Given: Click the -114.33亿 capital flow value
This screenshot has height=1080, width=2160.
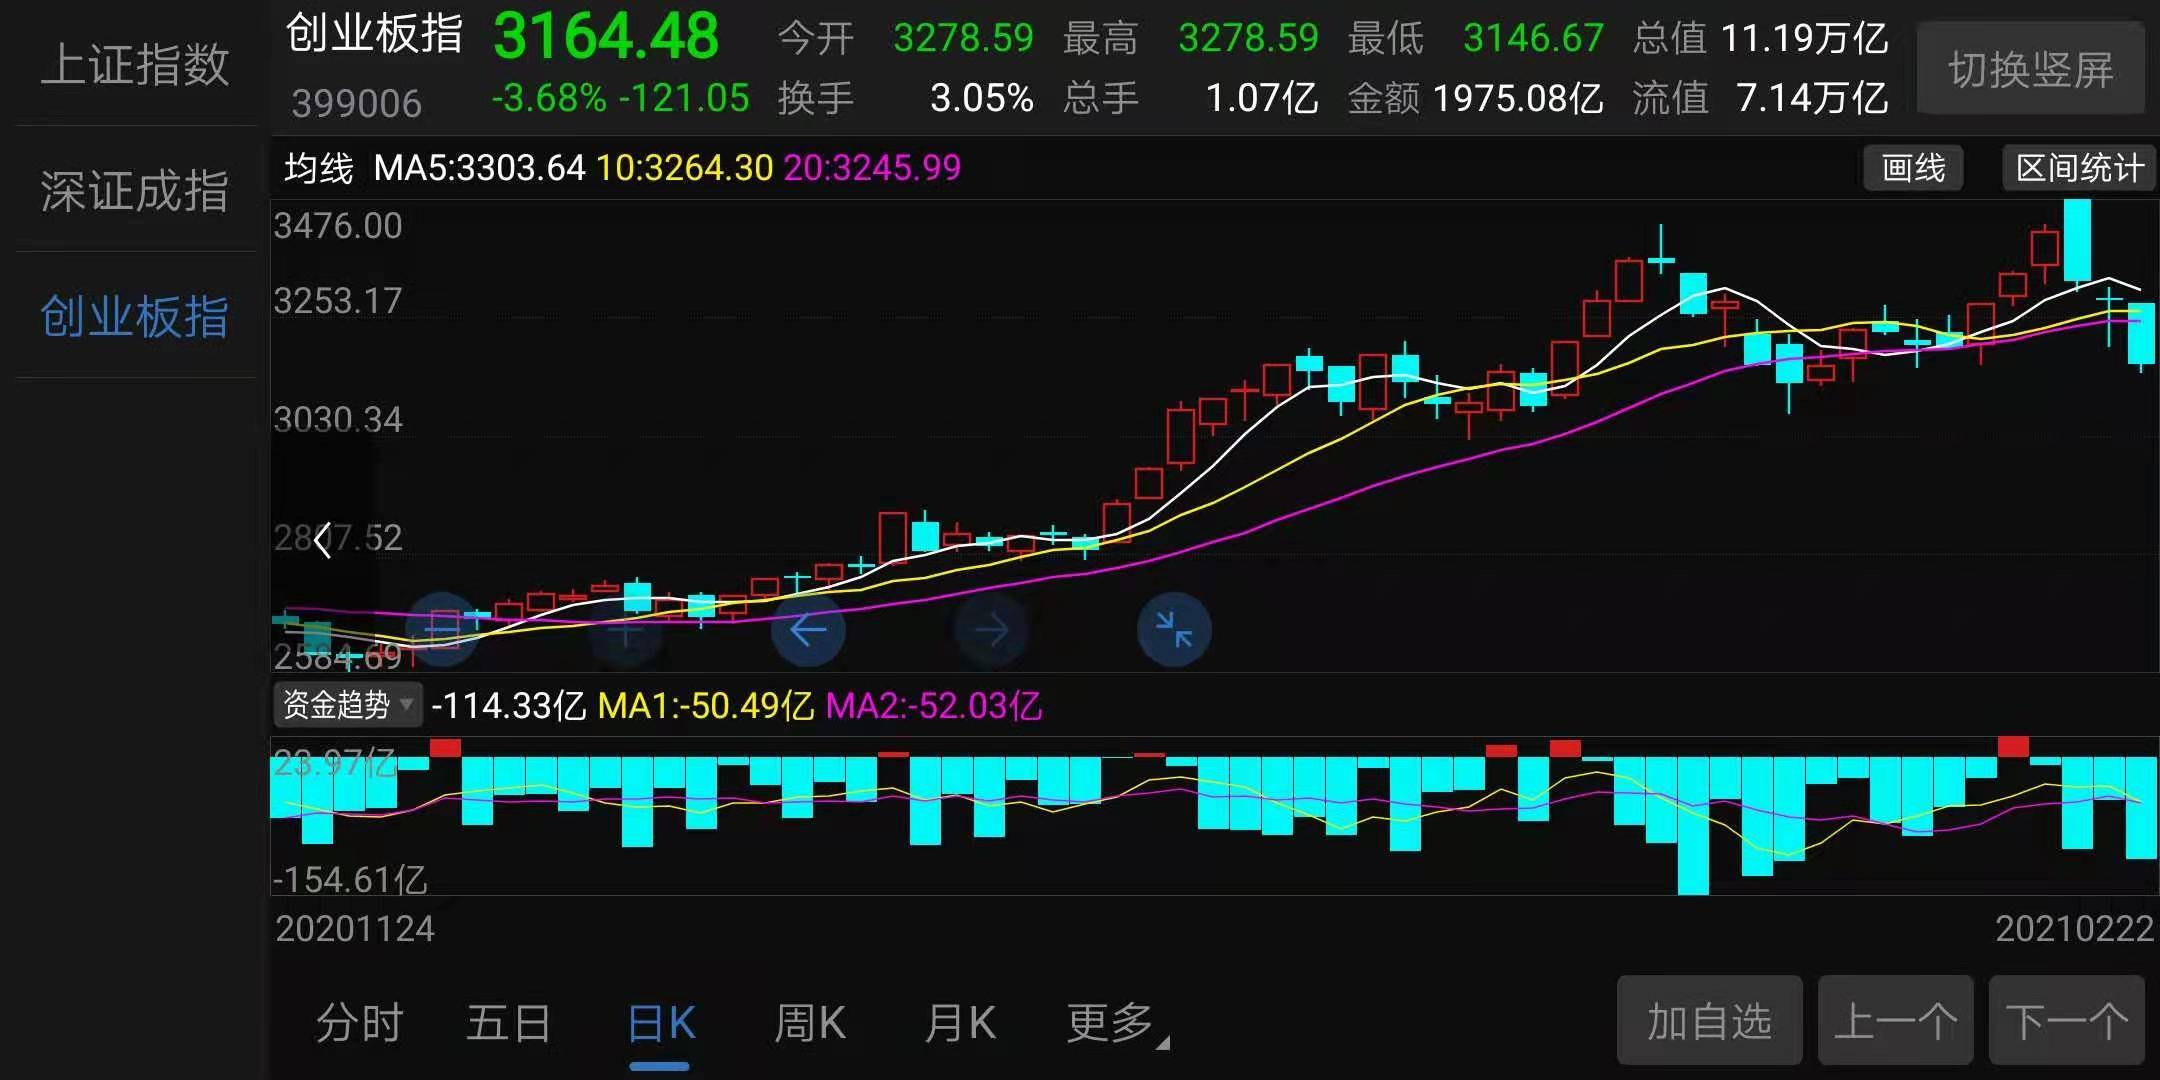Looking at the screenshot, I should 509,706.
